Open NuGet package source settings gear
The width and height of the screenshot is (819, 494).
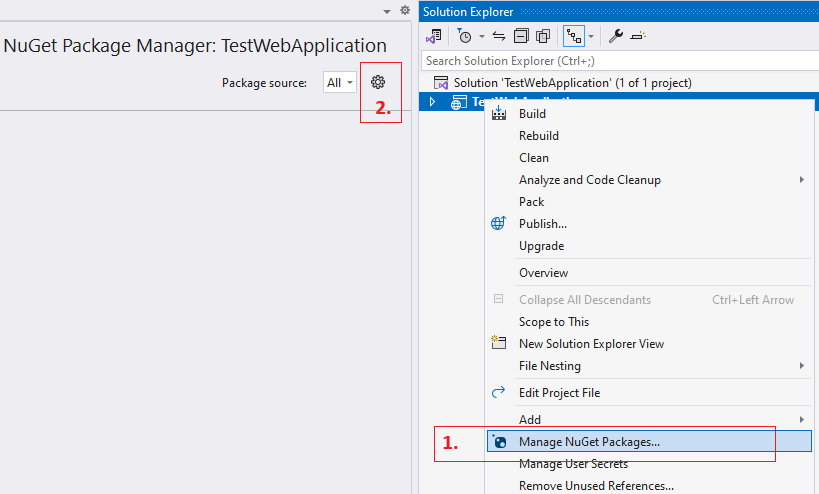pyautogui.click(x=378, y=82)
